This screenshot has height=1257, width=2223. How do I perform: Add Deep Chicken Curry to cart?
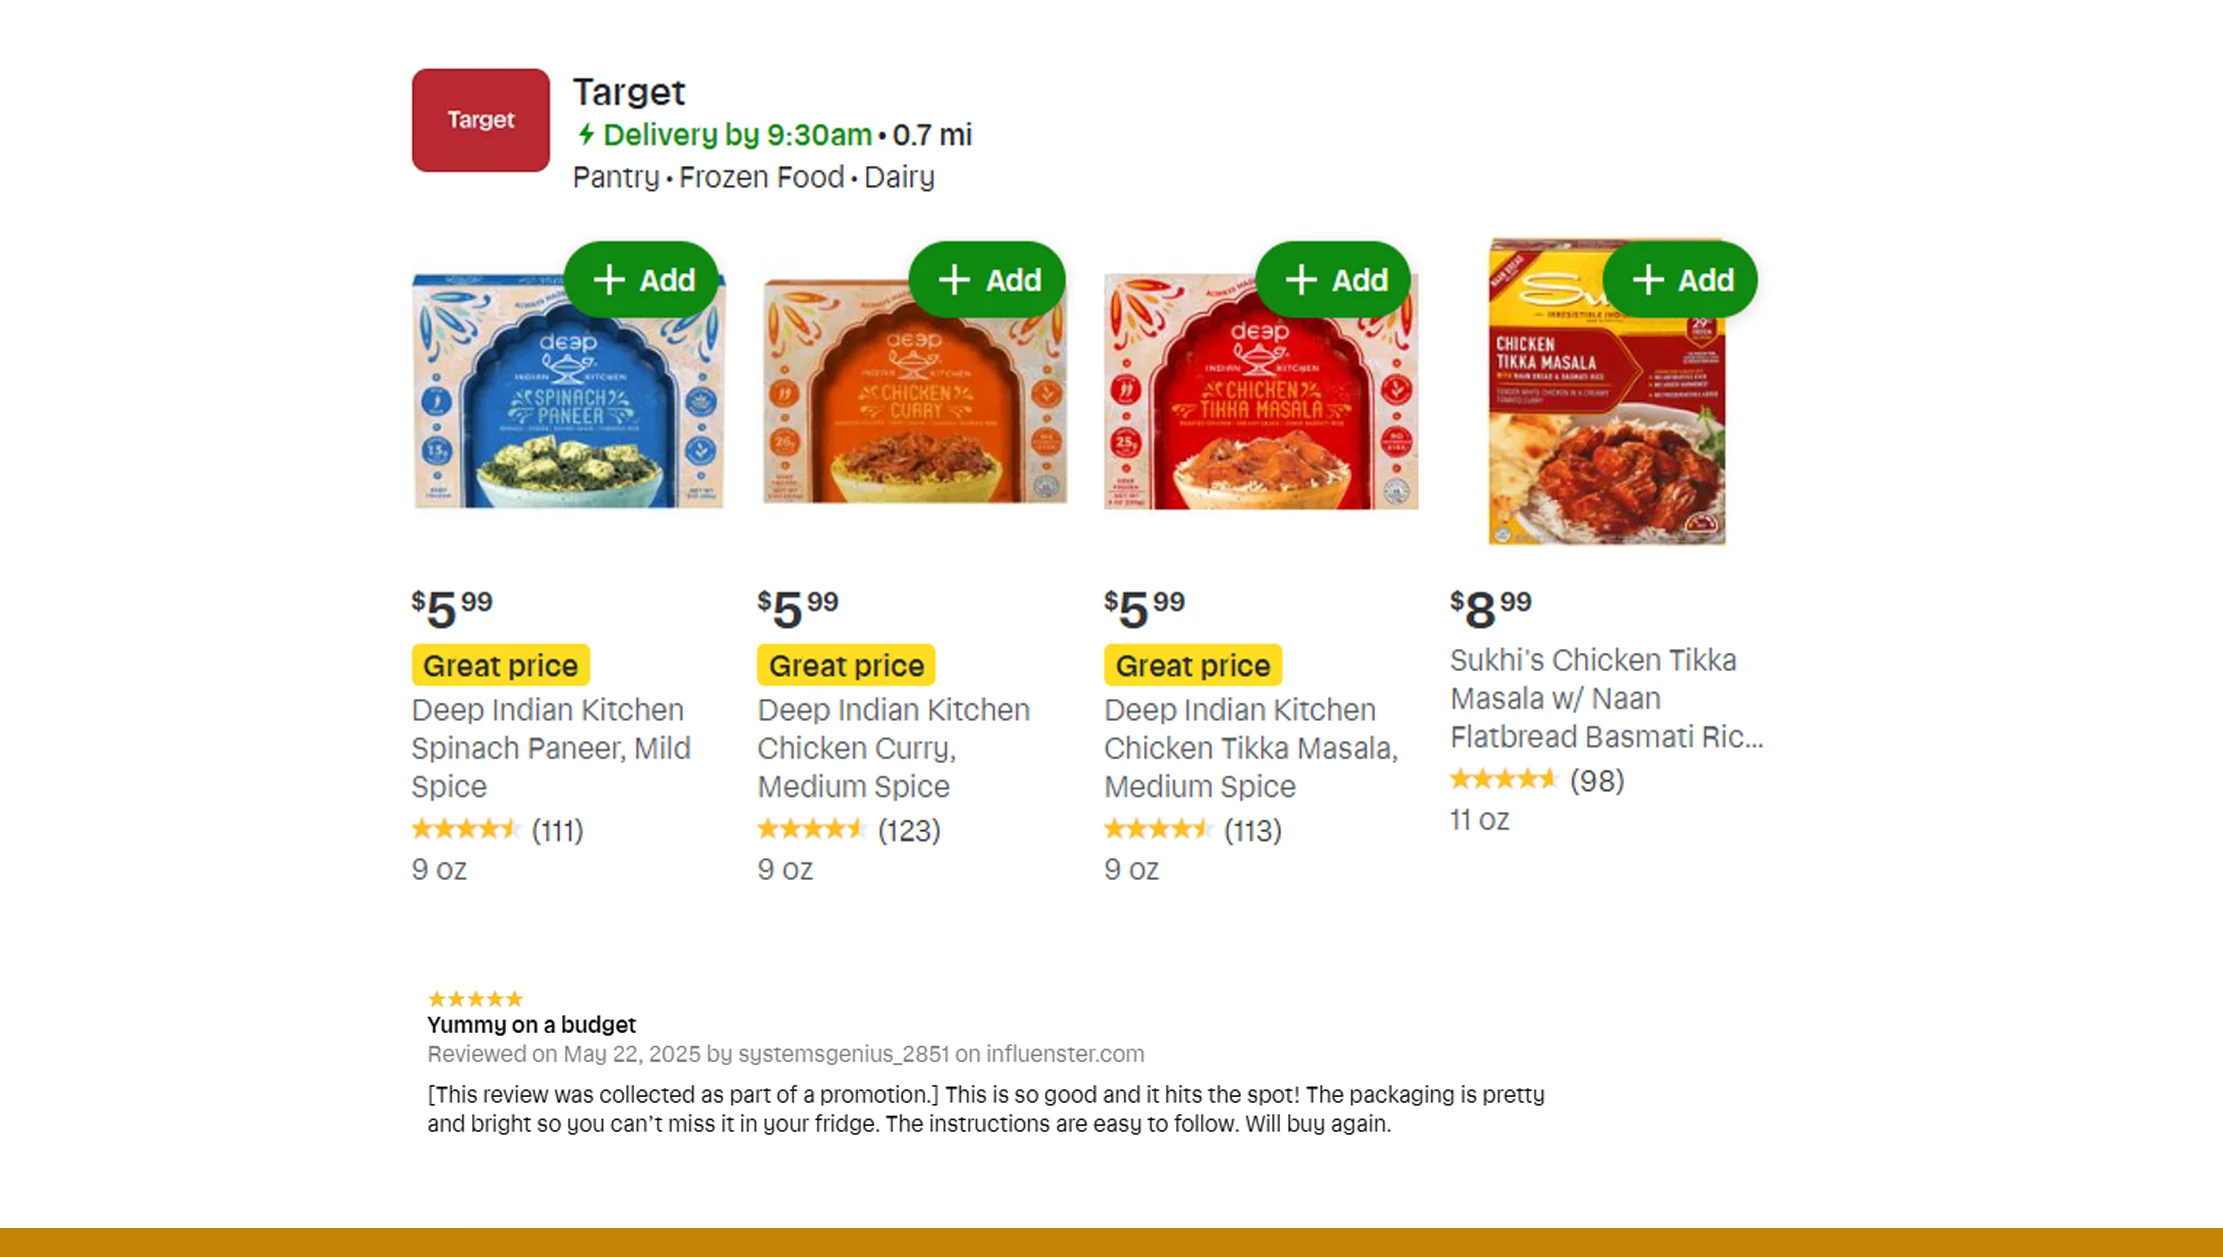[988, 280]
